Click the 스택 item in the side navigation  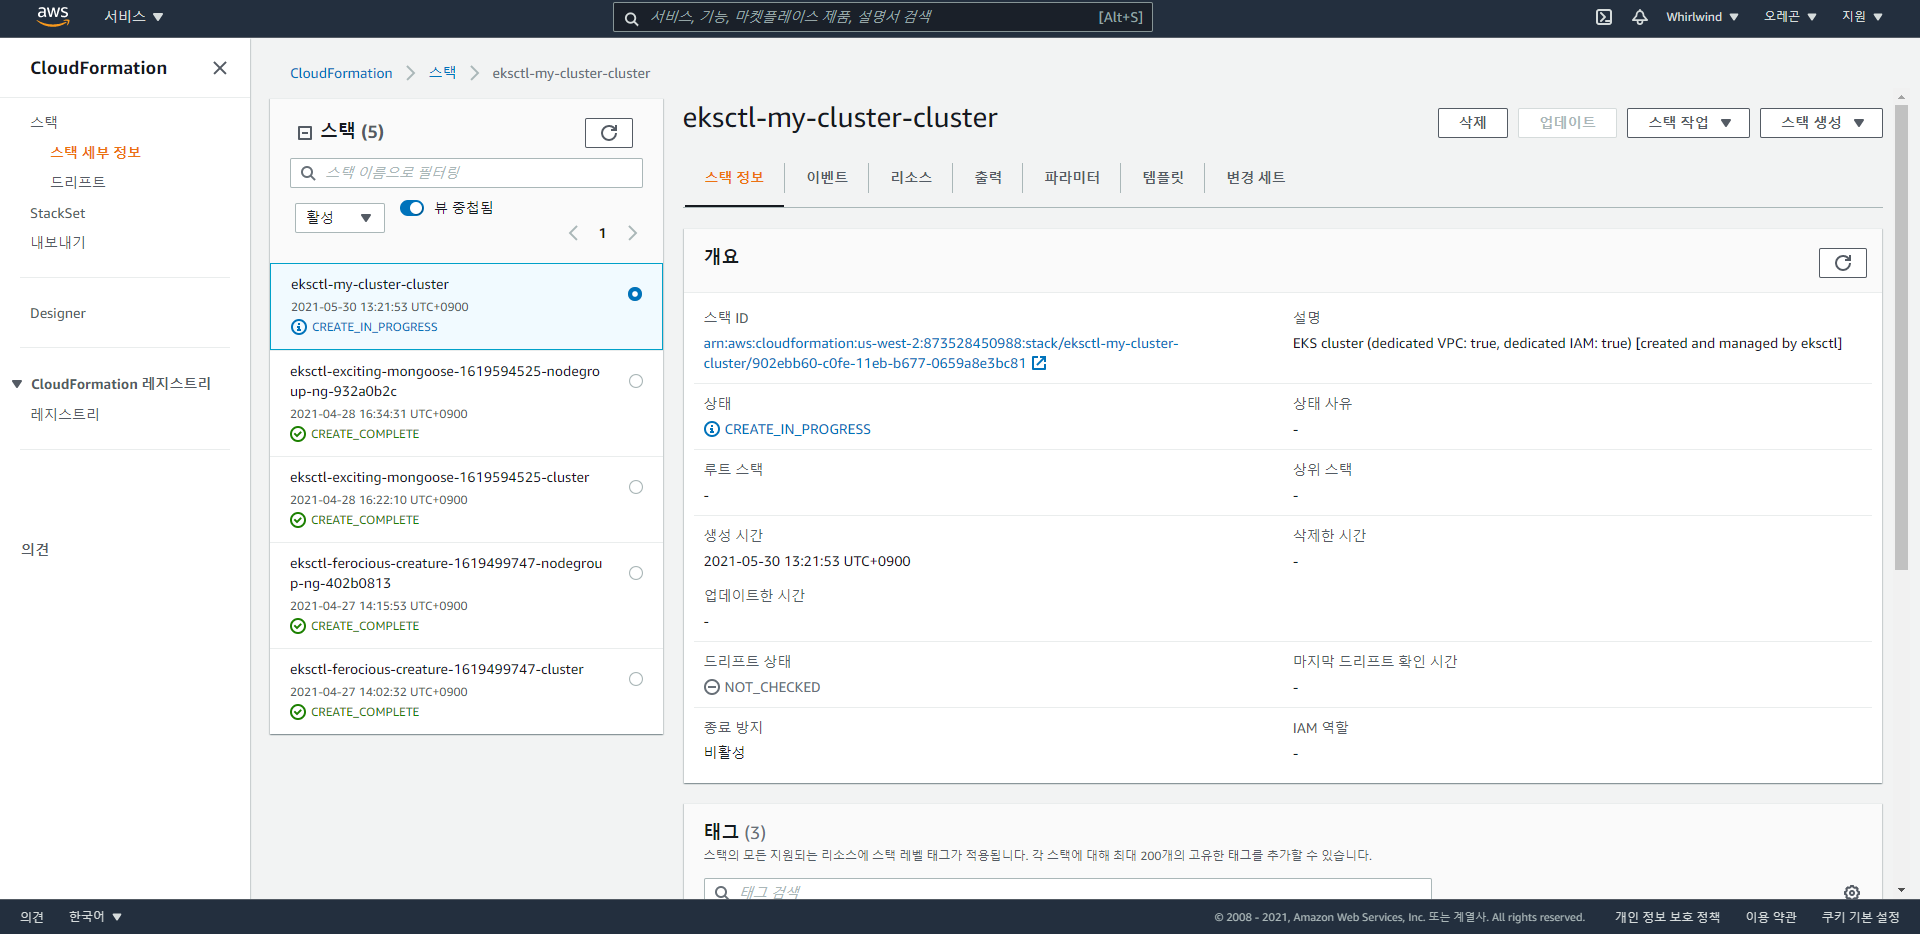click(44, 122)
